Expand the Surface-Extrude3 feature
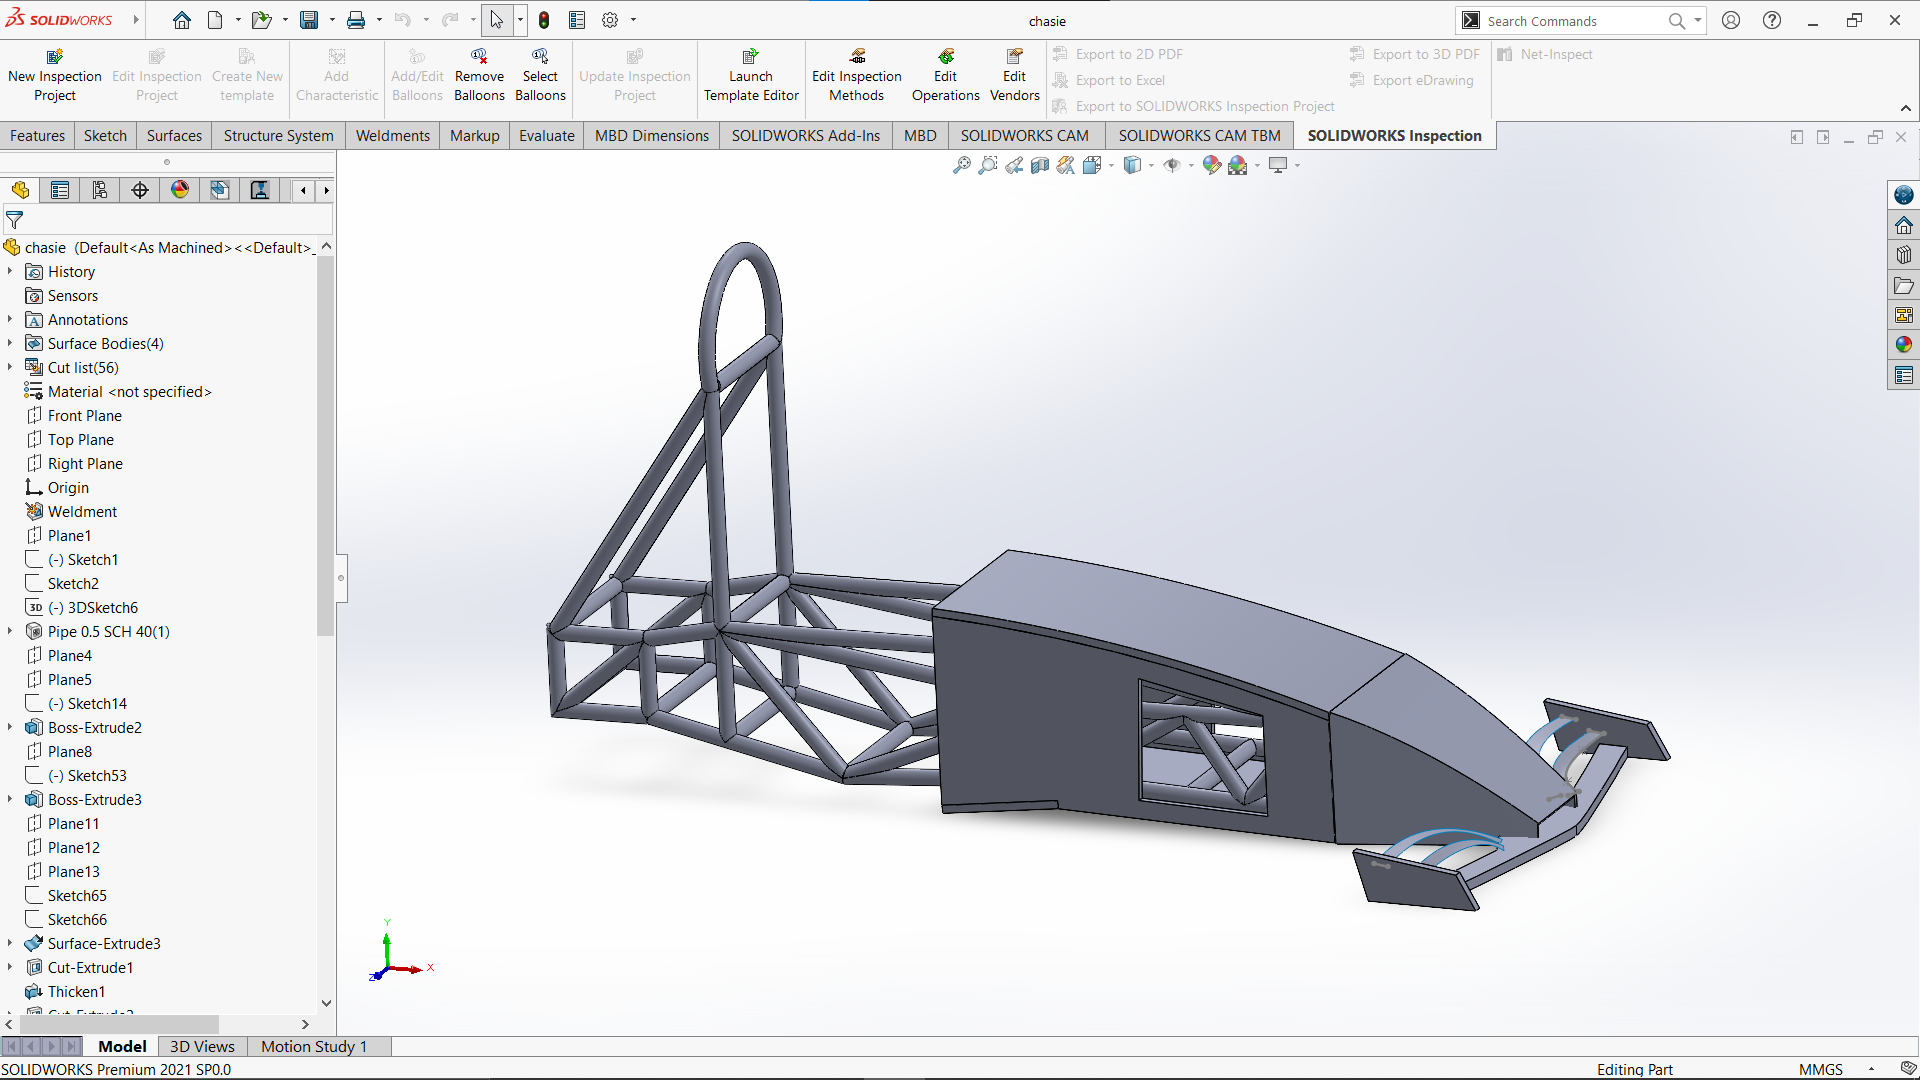Viewport: 1920px width, 1080px height. tap(10, 943)
